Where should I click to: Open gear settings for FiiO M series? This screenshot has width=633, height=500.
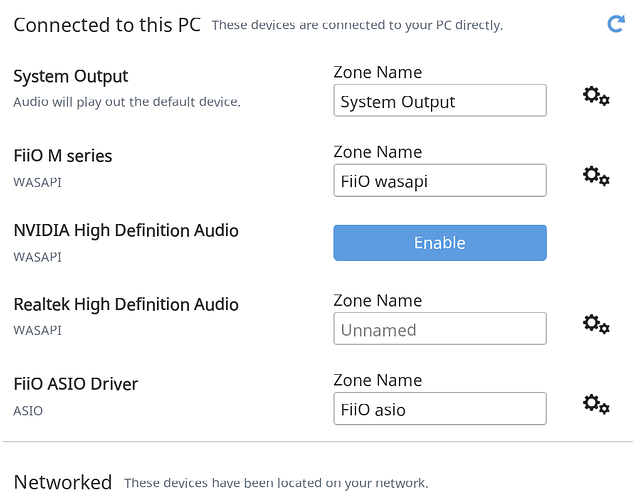click(x=596, y=176)
